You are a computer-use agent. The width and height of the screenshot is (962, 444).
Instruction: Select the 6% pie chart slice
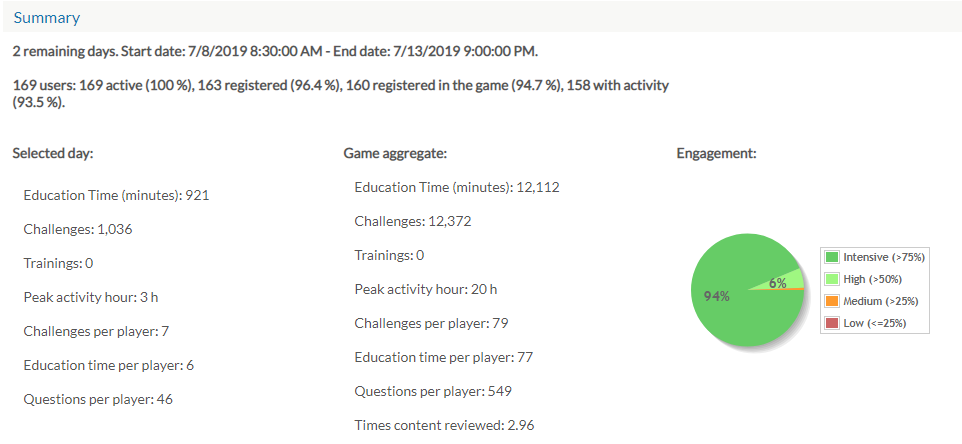[782, 281]
